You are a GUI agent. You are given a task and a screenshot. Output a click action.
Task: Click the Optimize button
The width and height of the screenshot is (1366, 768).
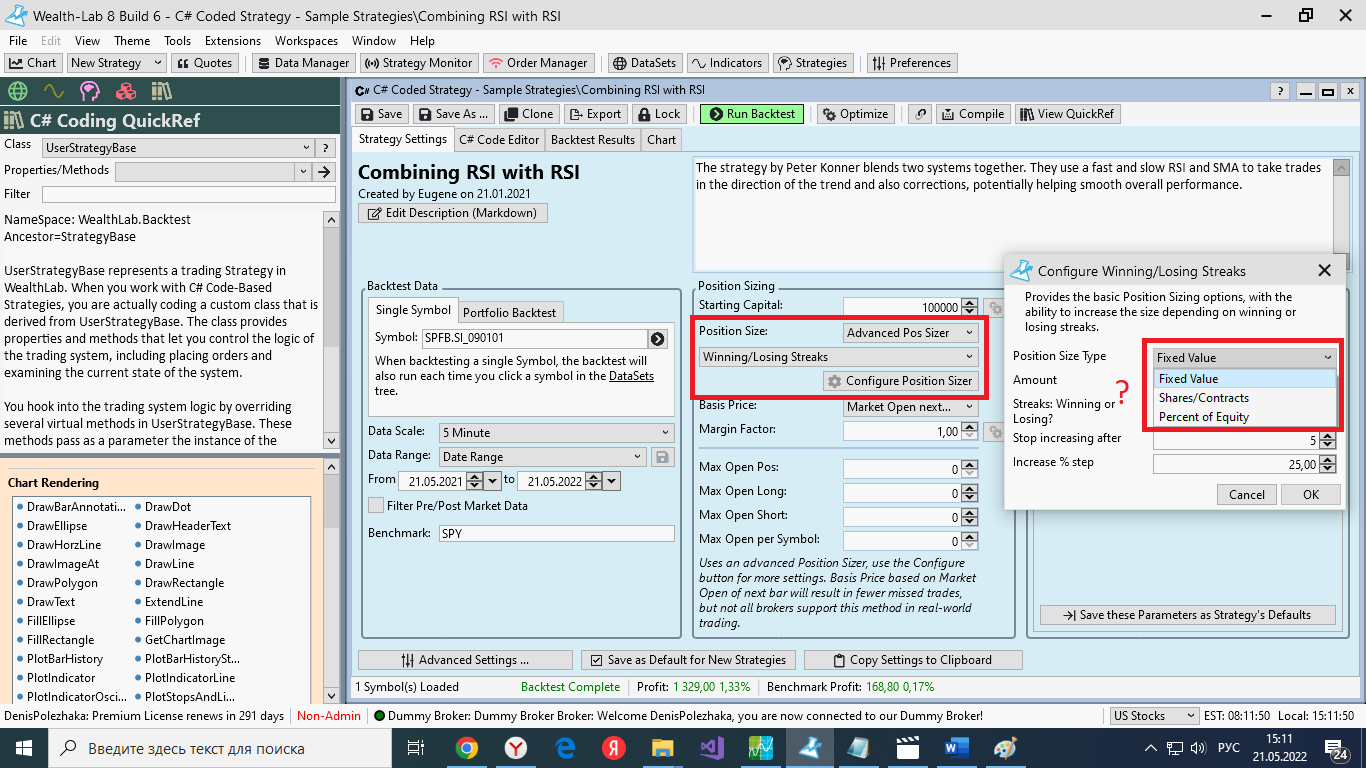[x=855, y=114]
